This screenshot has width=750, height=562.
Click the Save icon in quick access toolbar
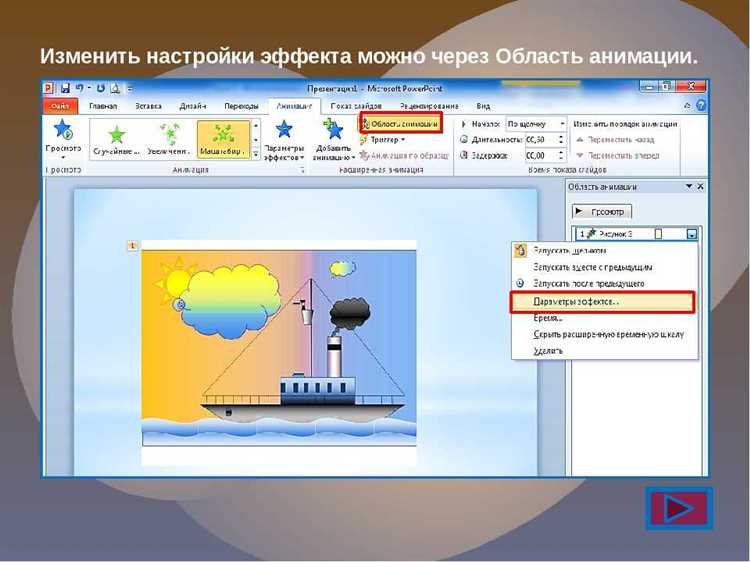[x=65, y=88]
